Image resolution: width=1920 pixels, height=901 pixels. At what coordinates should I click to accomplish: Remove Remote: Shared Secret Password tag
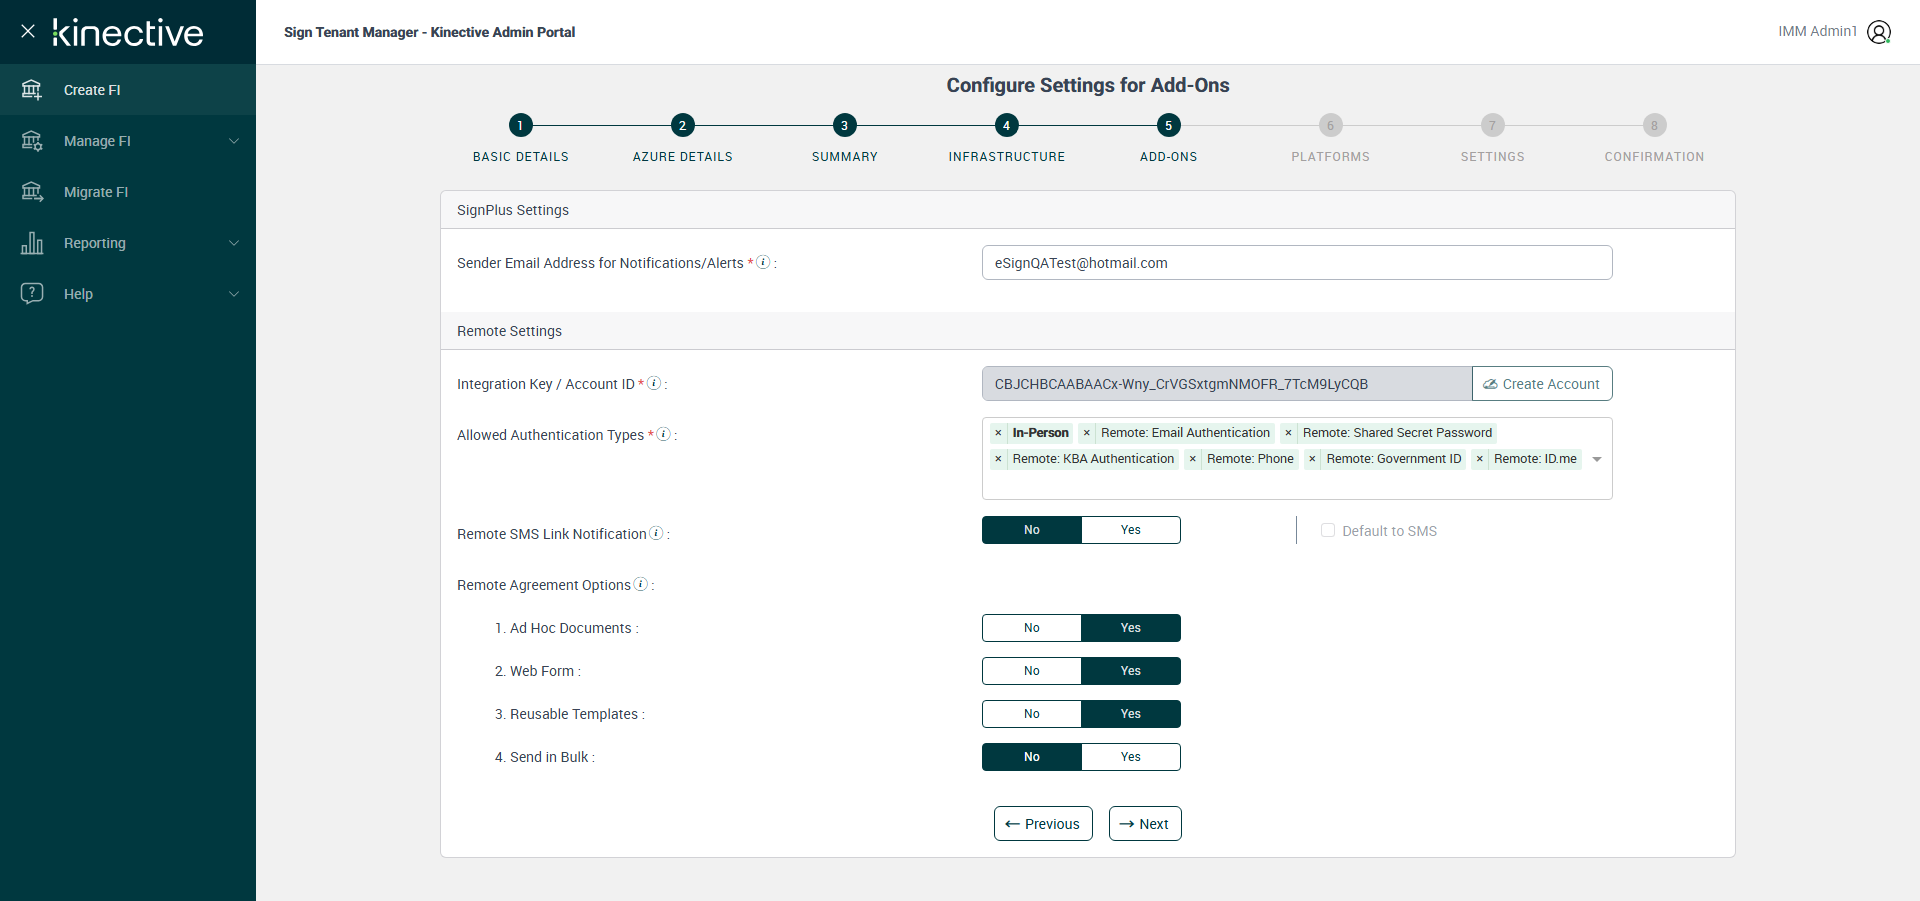pyautogui.click(x=1289, y=433)
